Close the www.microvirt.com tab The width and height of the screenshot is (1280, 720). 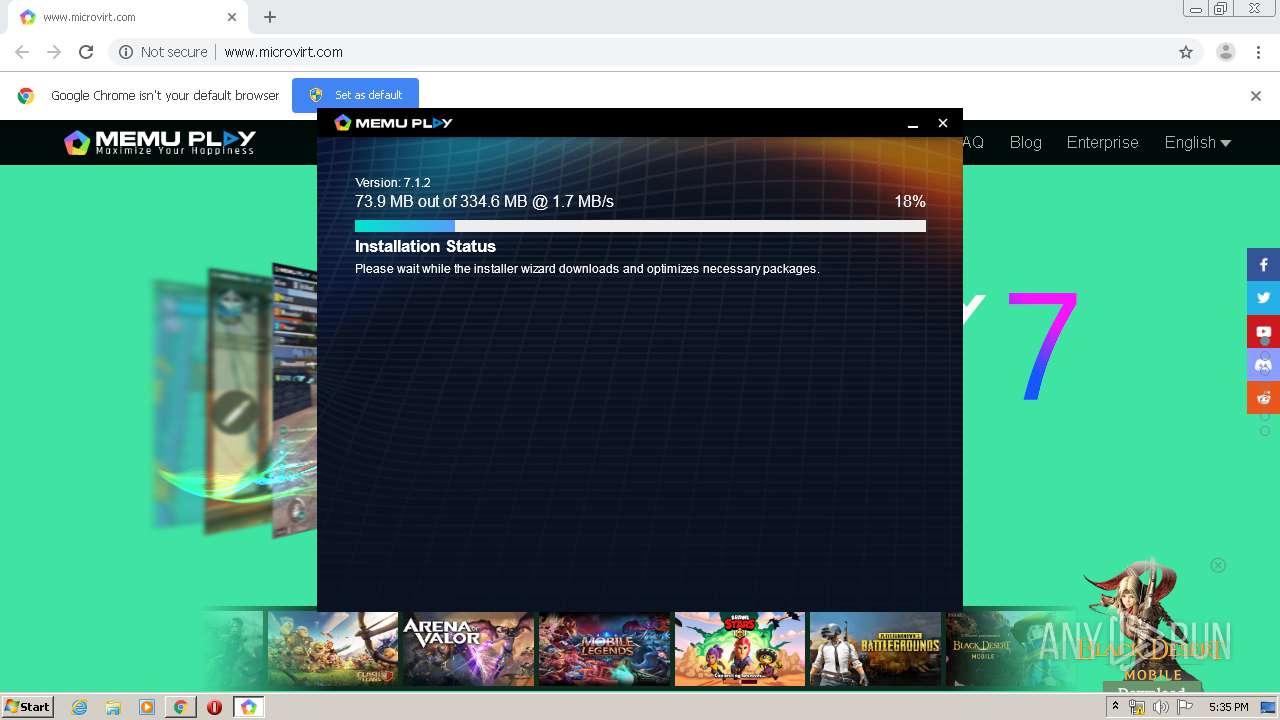point(232,17)
